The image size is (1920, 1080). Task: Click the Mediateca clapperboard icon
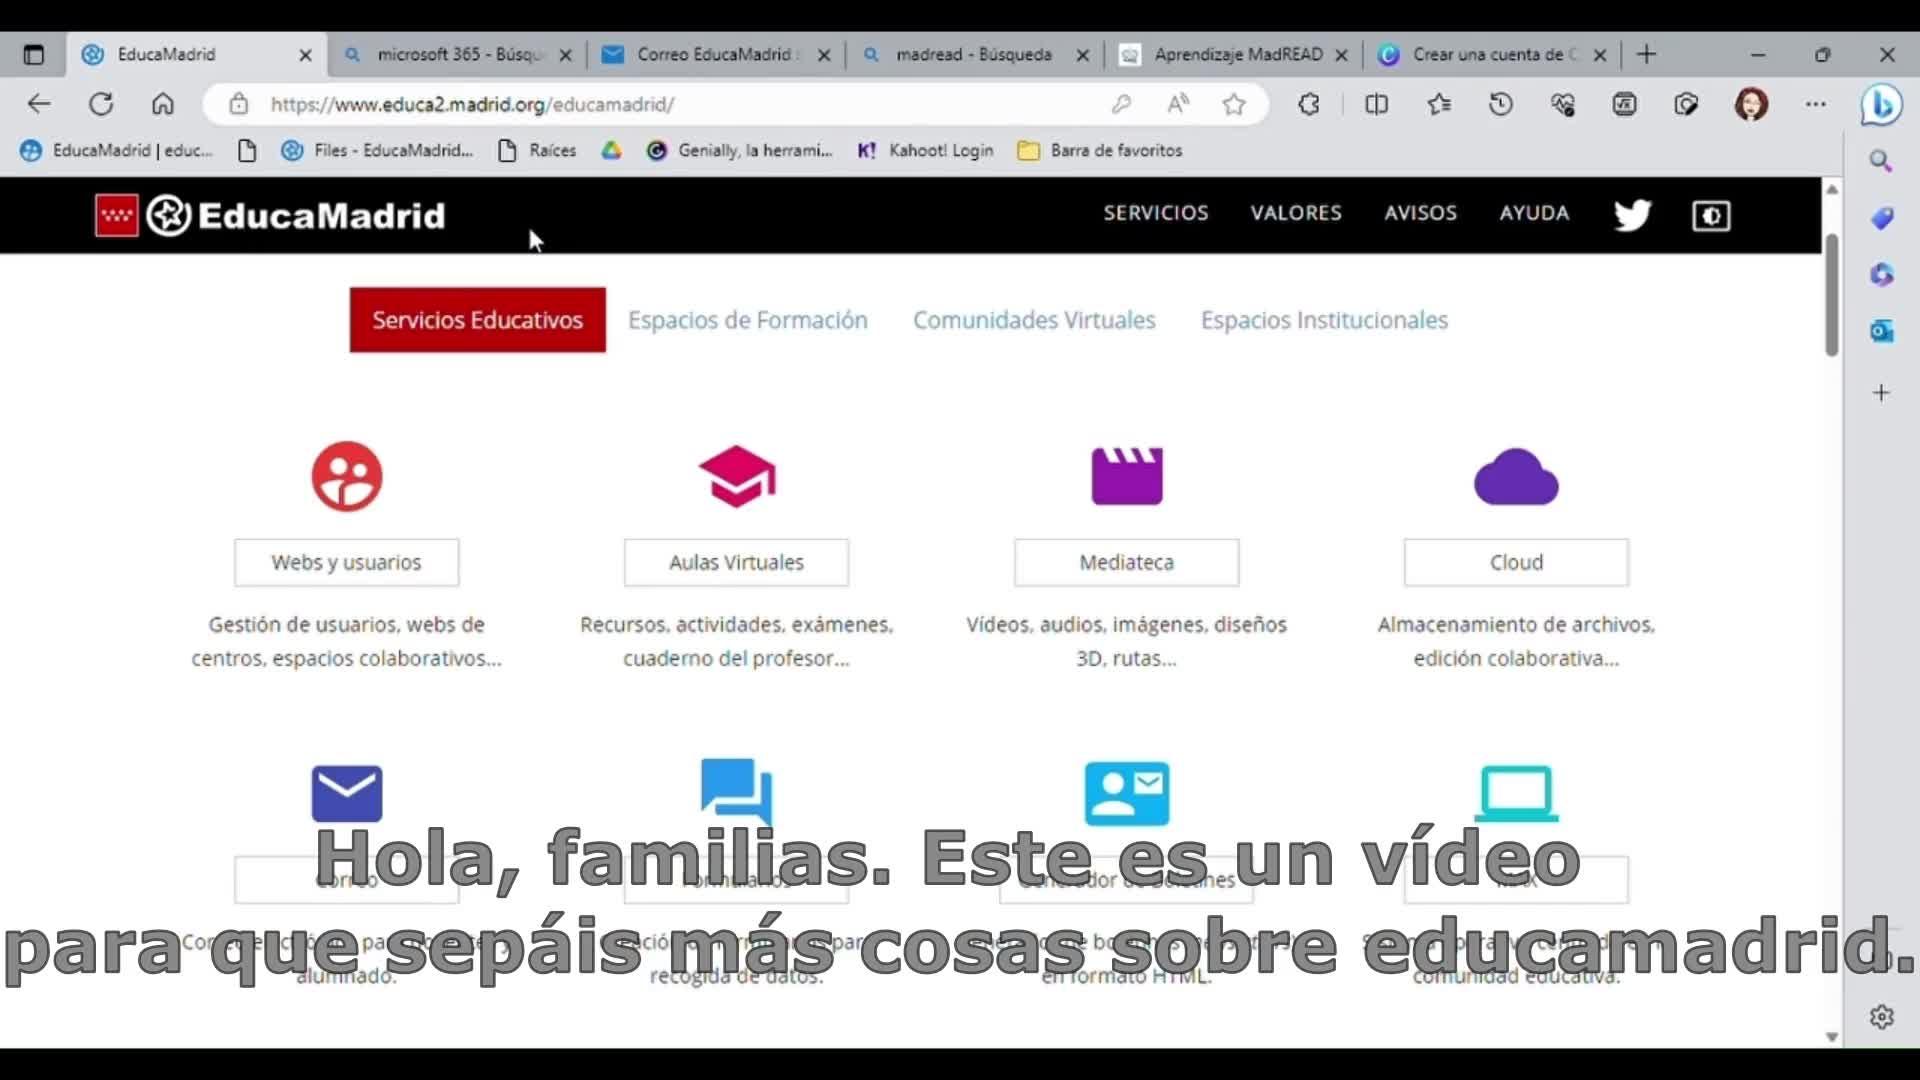(1126, 476)
